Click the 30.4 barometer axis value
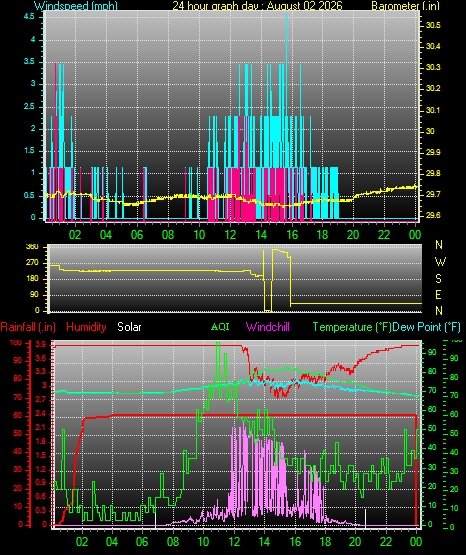466x555 pixels. tap(433, 46)
